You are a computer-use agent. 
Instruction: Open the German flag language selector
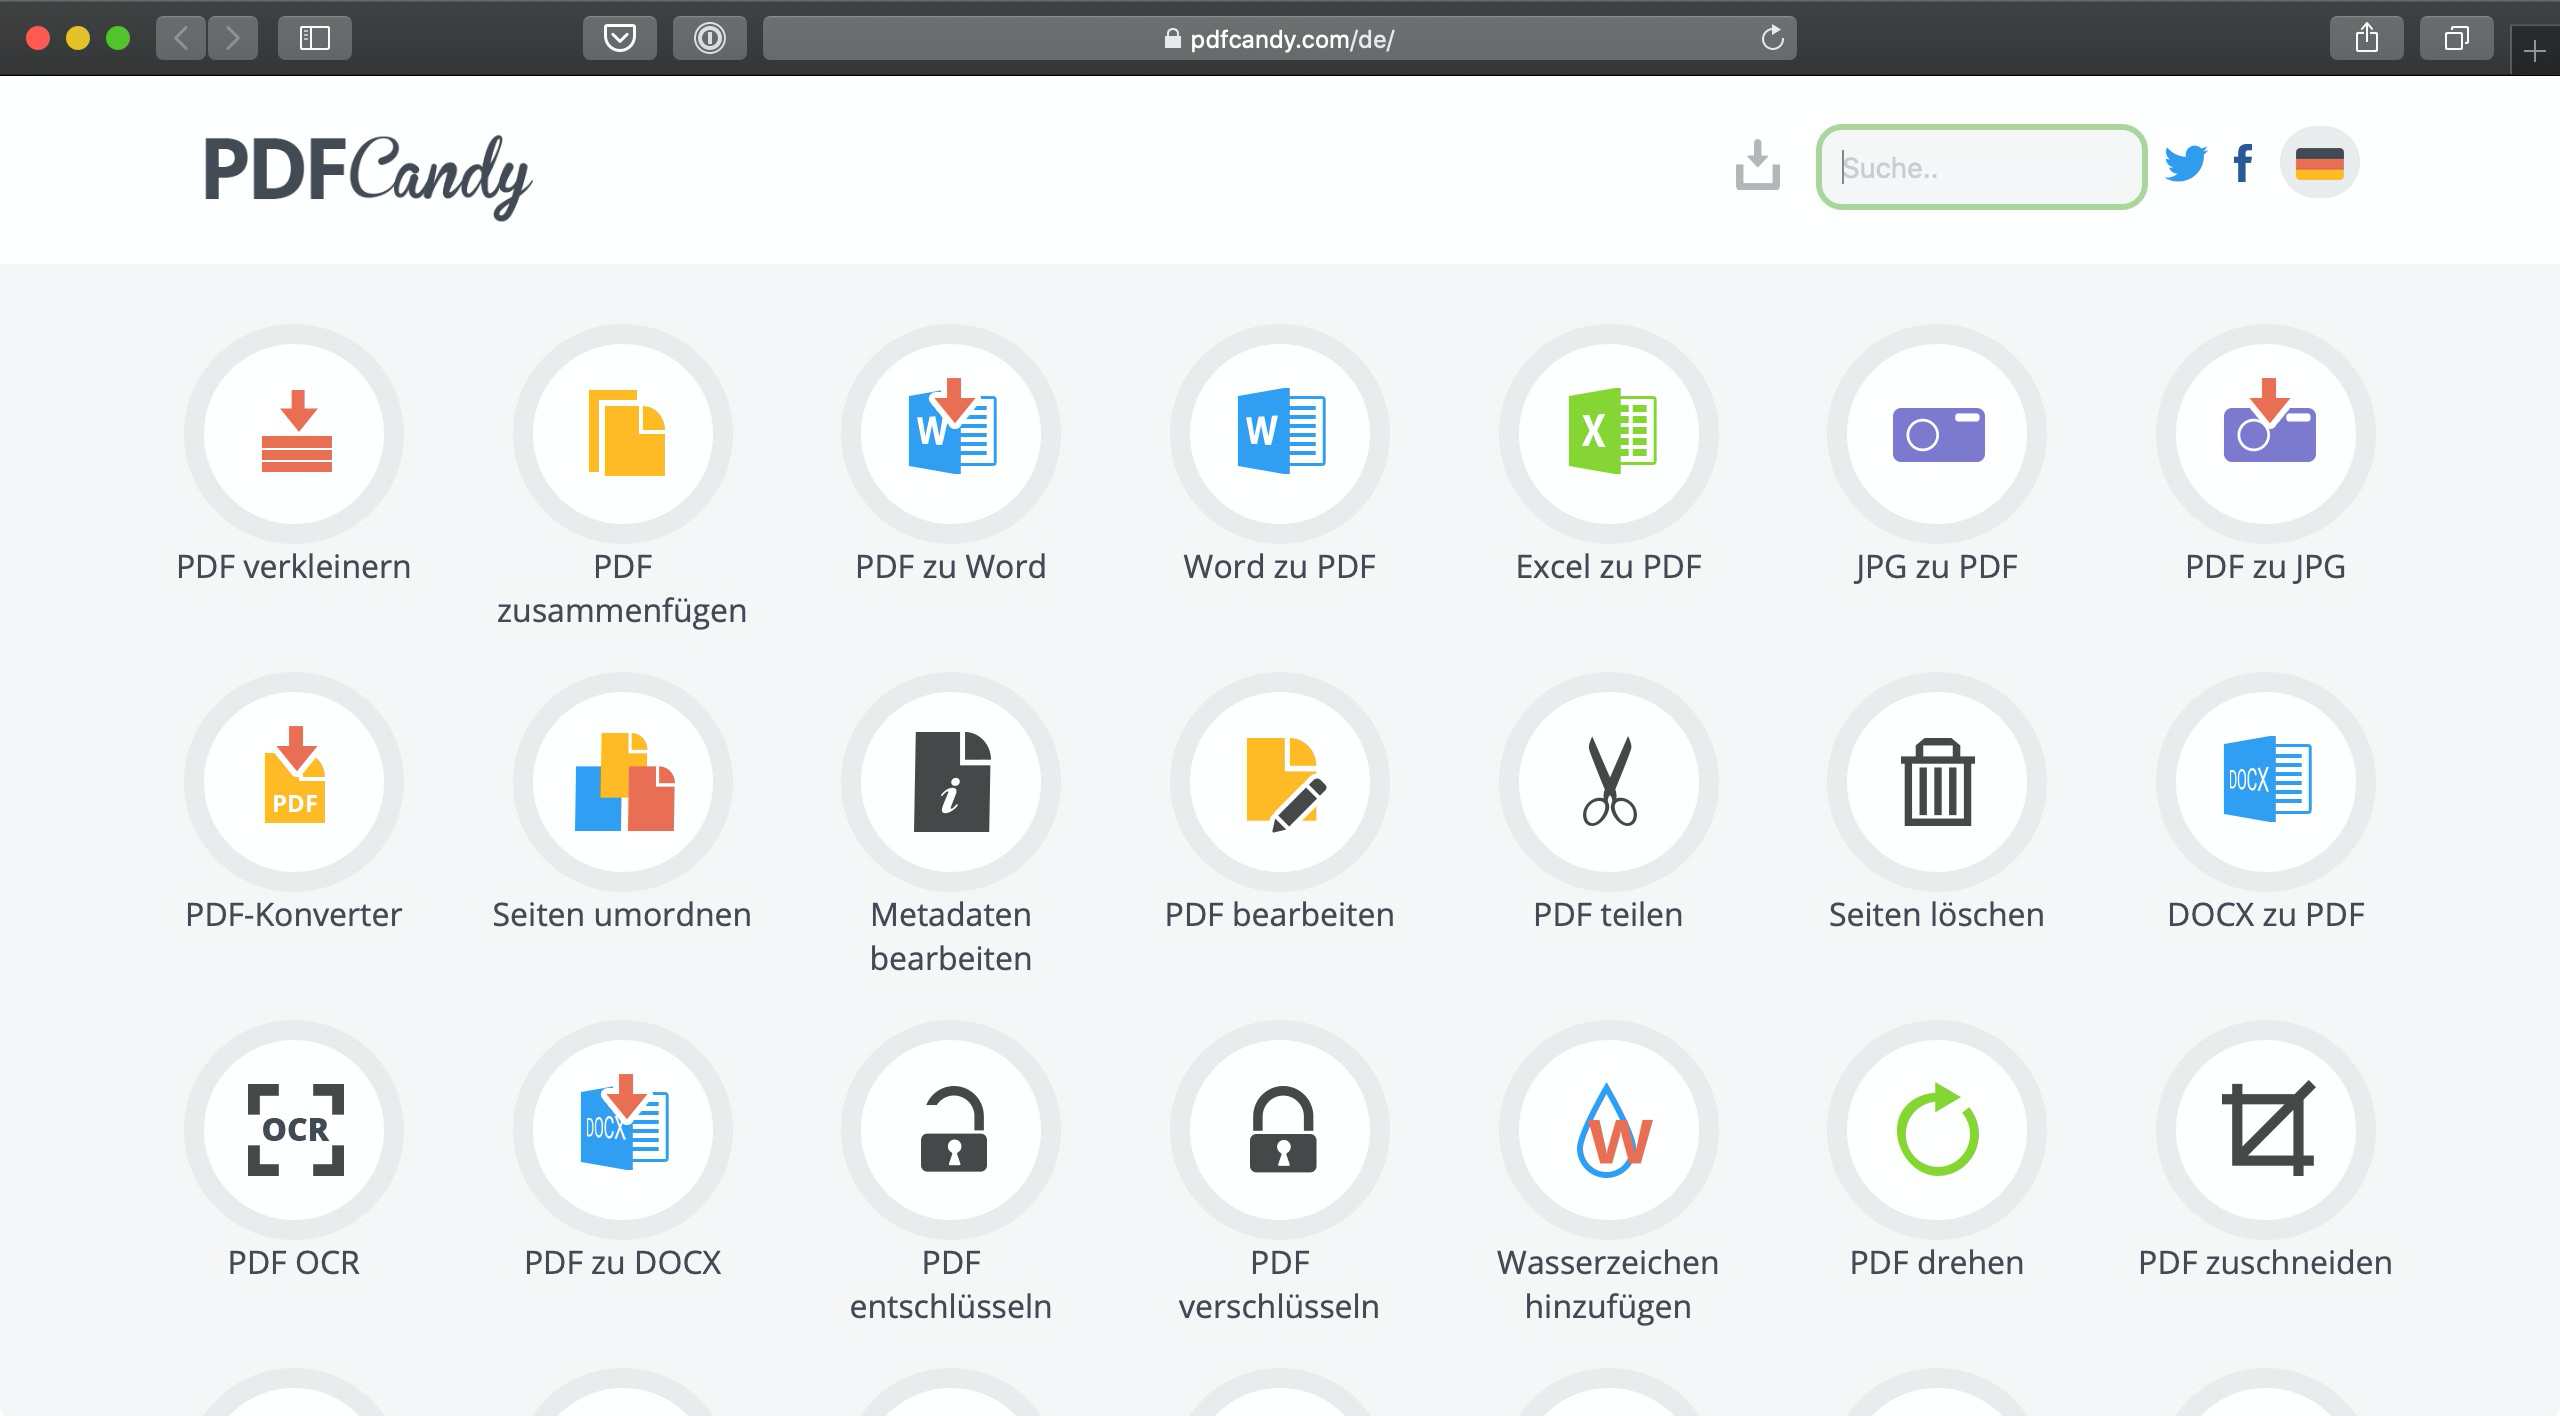tap(2319, 163)
